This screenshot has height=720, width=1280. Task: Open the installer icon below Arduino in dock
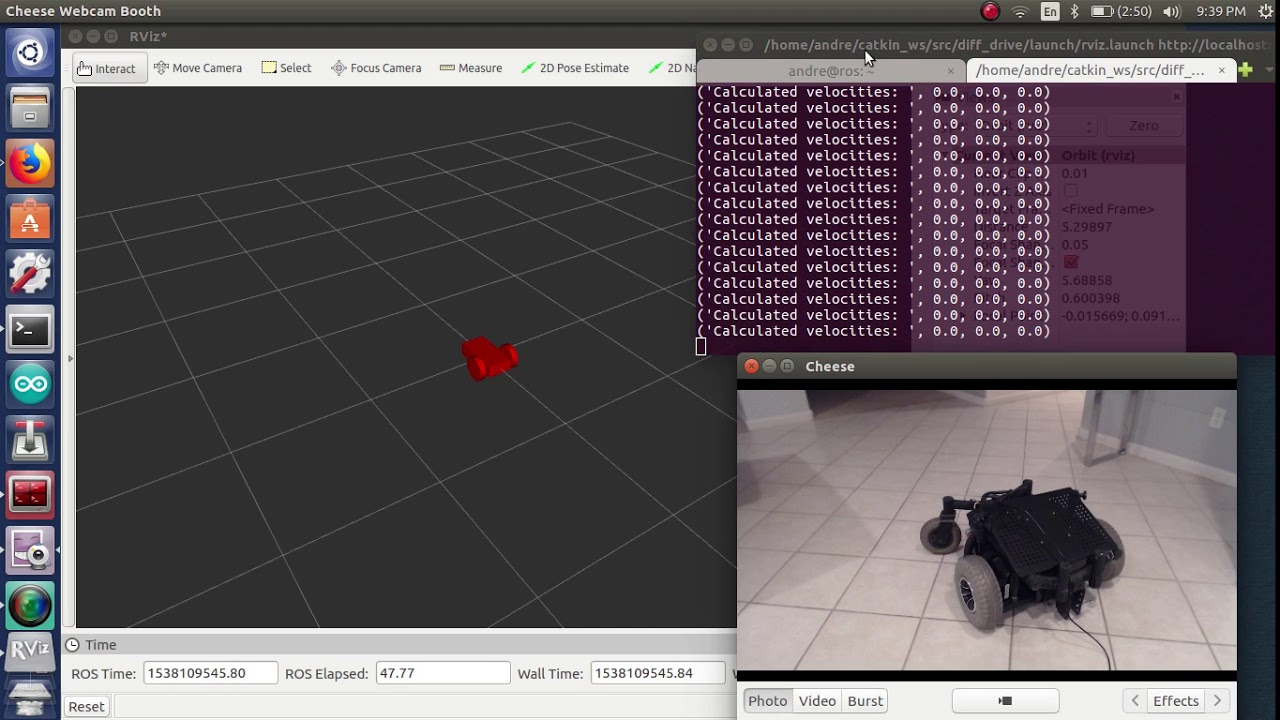coord(30,439)
